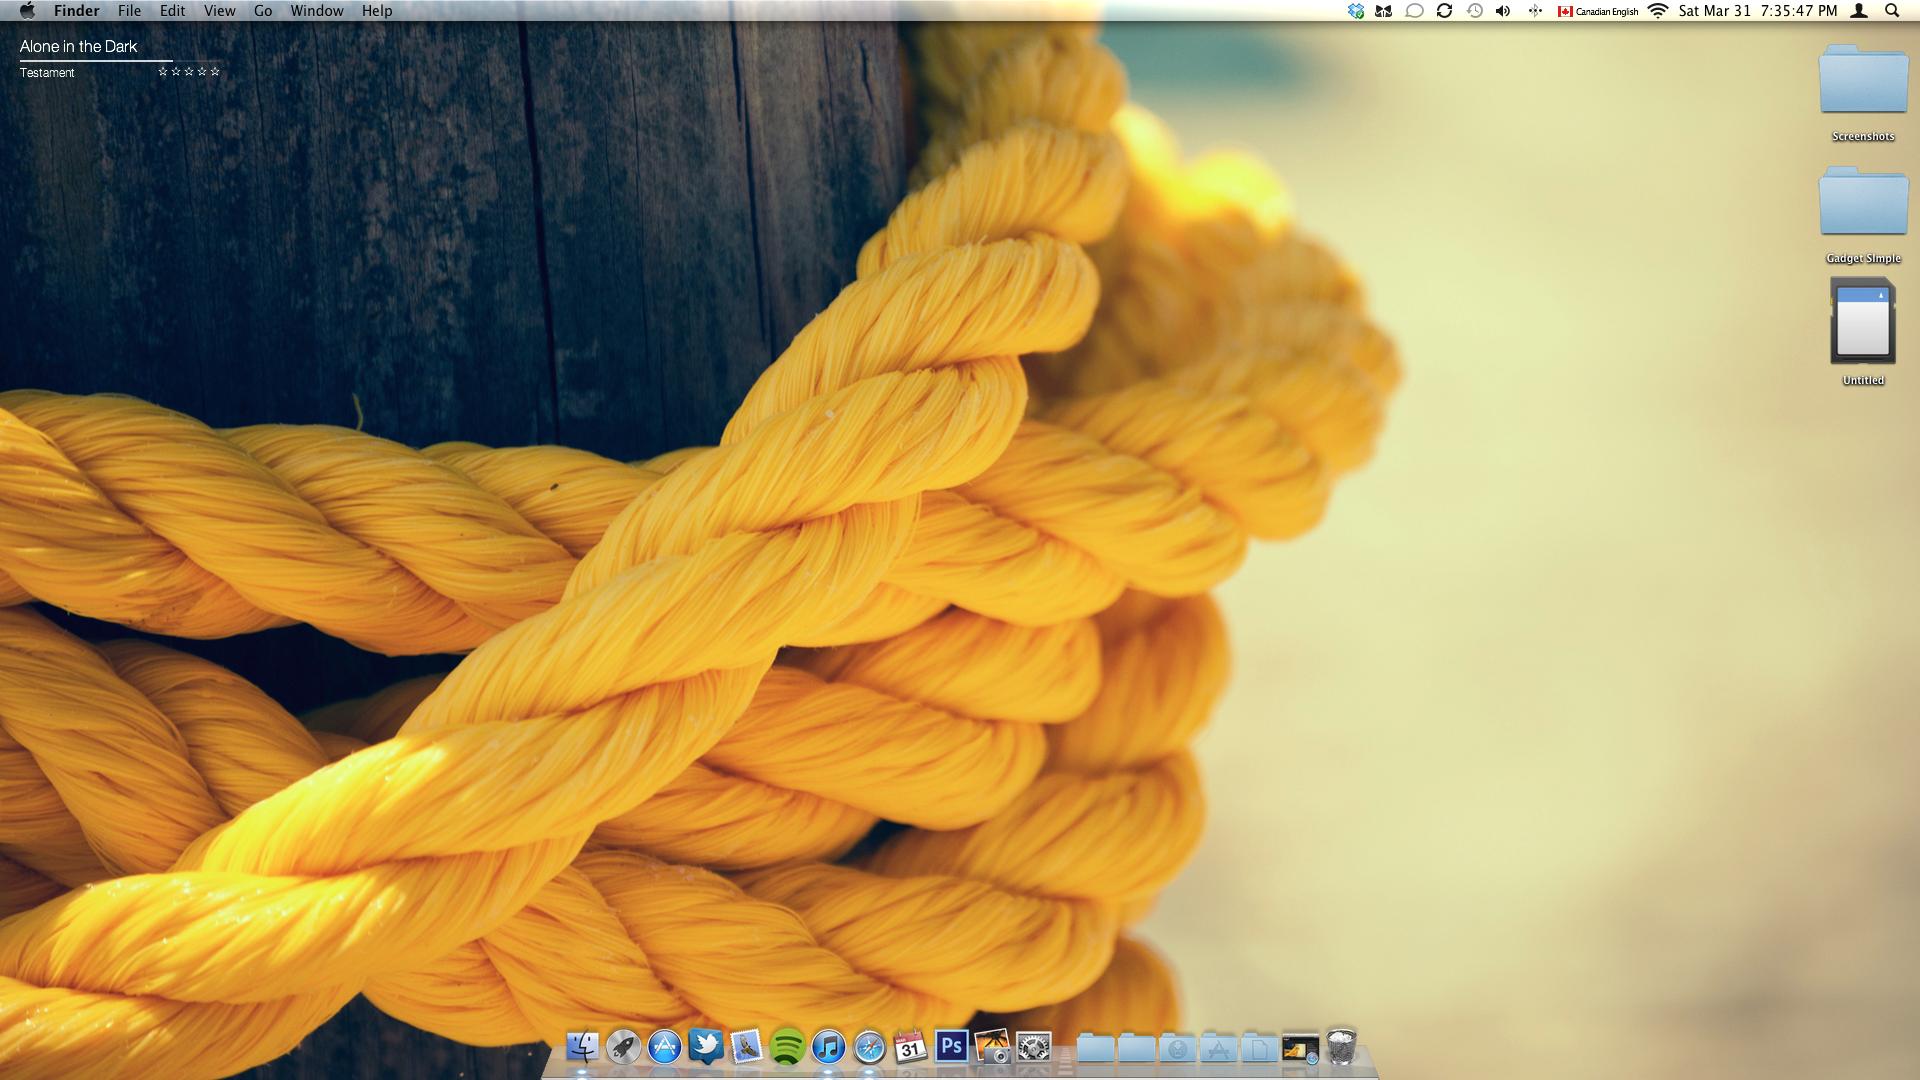Open the Twitter app in dock
1920x1080 pixels.
tap(706, 1047)
